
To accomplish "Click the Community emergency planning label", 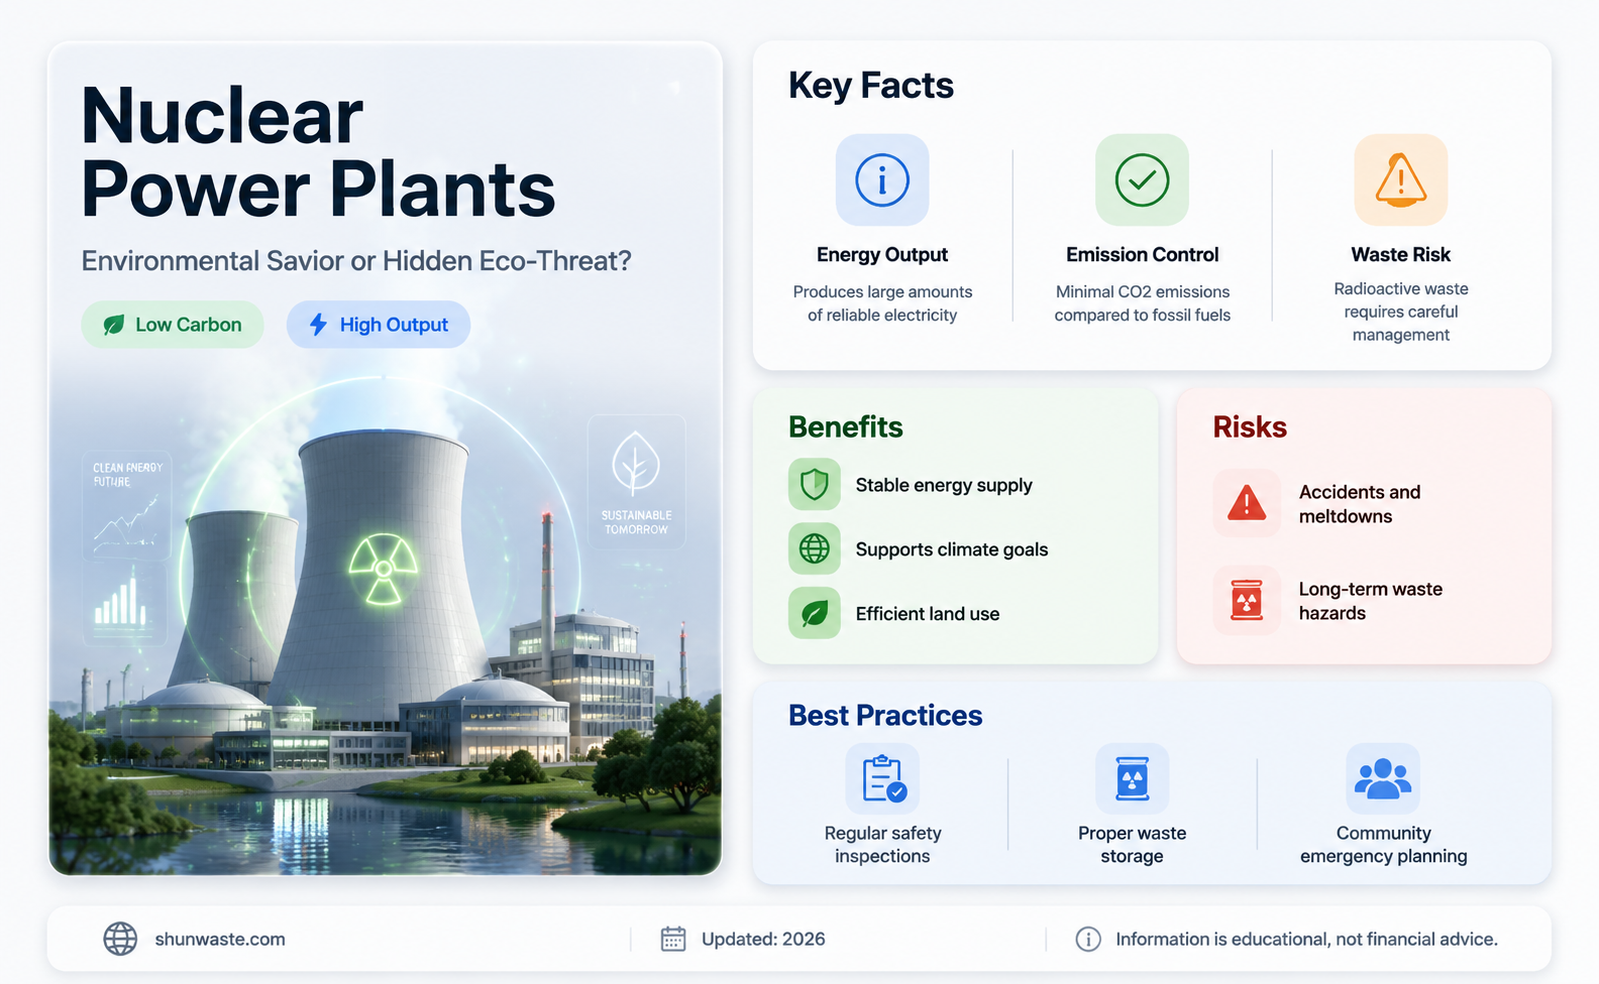I will (x=1383, y=845).
